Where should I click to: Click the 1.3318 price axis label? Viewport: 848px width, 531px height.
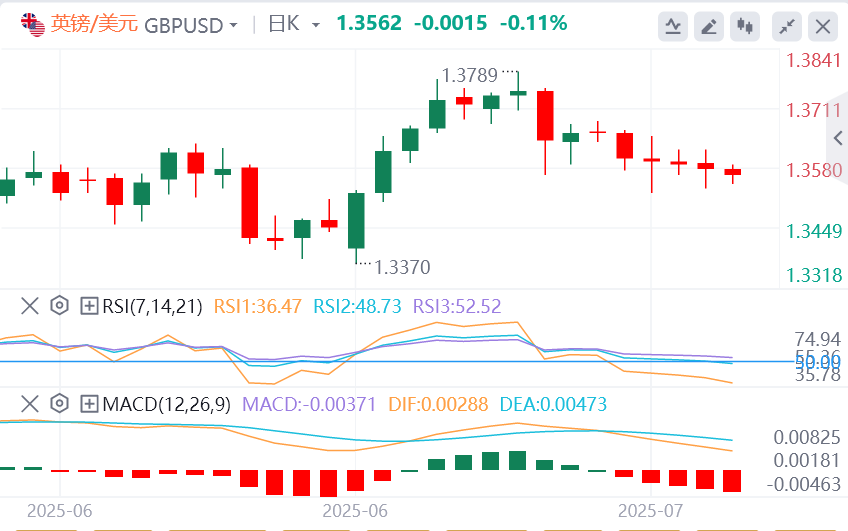coord(813,275)
